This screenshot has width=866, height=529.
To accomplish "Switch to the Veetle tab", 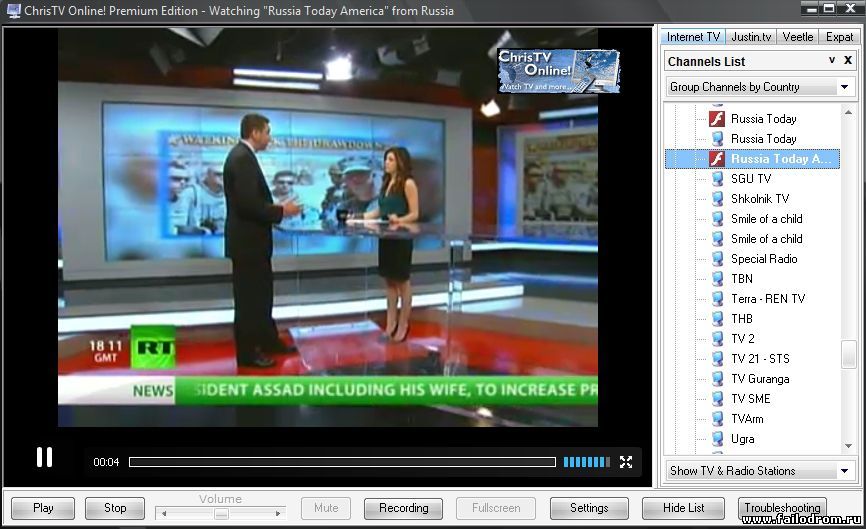I will click(798, 36).
